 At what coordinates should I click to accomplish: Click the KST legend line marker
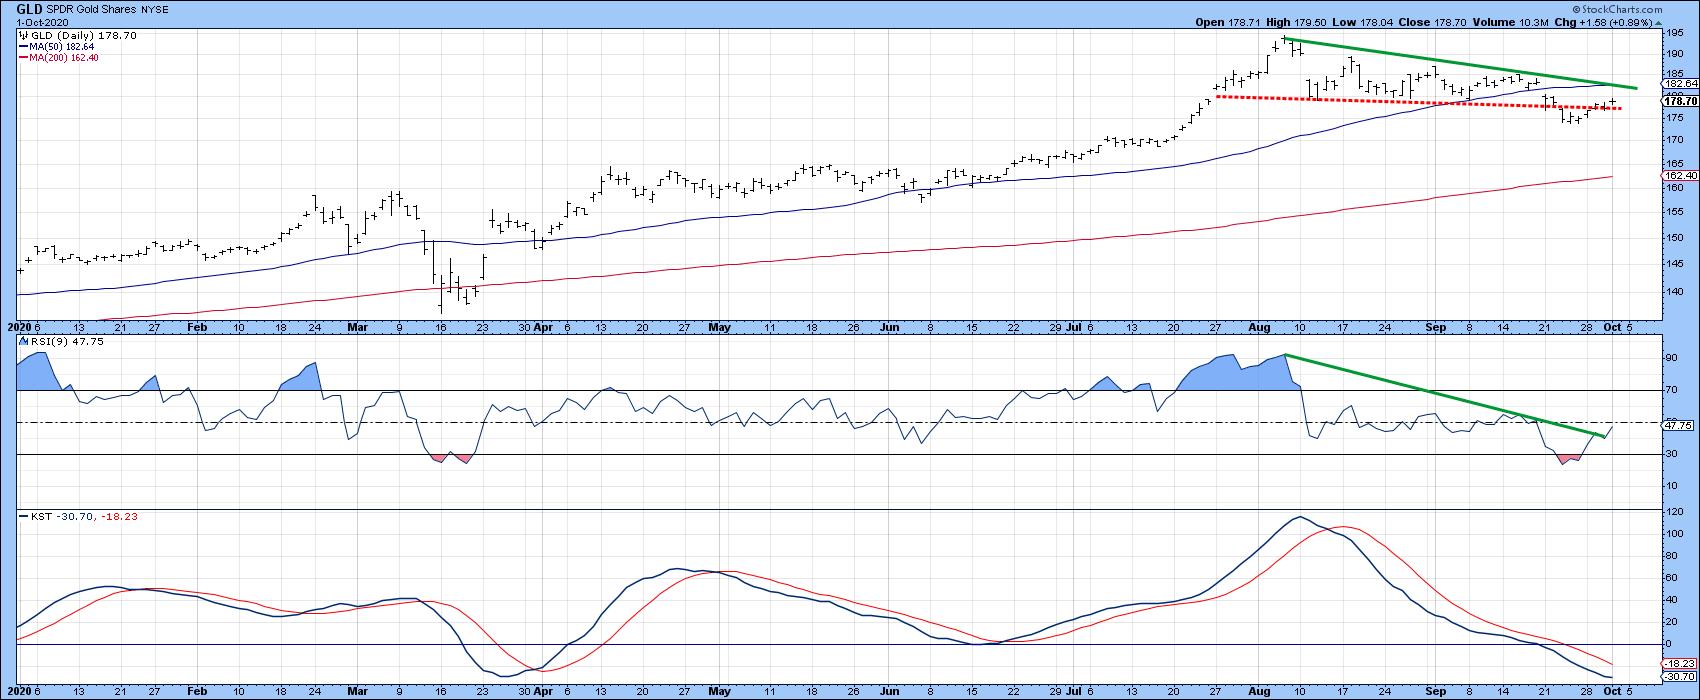[22, 517]
